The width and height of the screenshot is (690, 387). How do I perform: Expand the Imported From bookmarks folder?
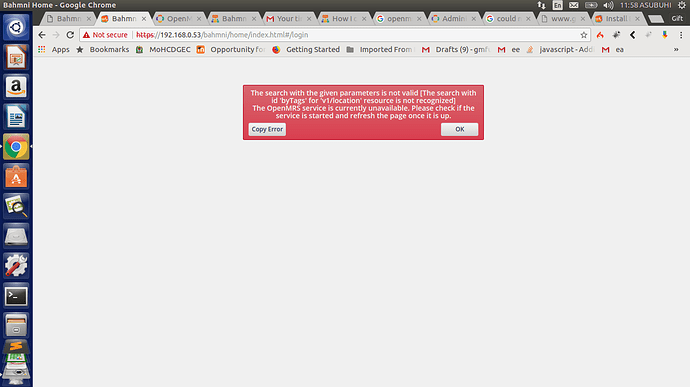pyautogui.click(x=381, y=50)
